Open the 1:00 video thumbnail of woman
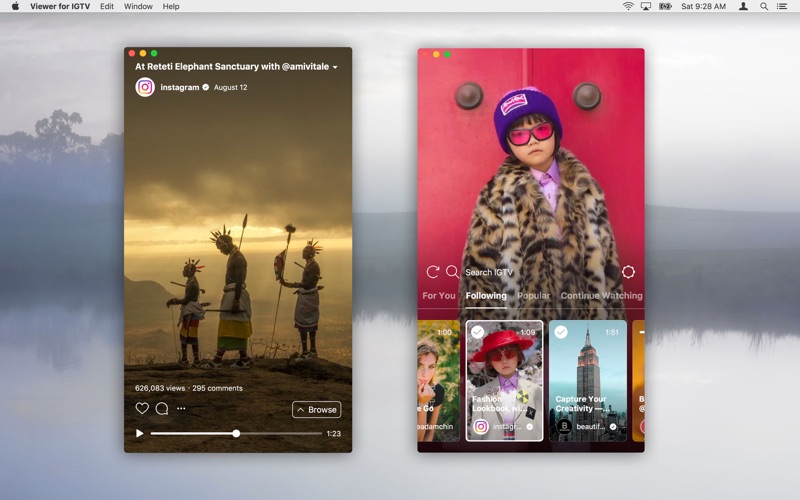Image resolution: width=800 pixels, height=500 pixels. point(439,381)
